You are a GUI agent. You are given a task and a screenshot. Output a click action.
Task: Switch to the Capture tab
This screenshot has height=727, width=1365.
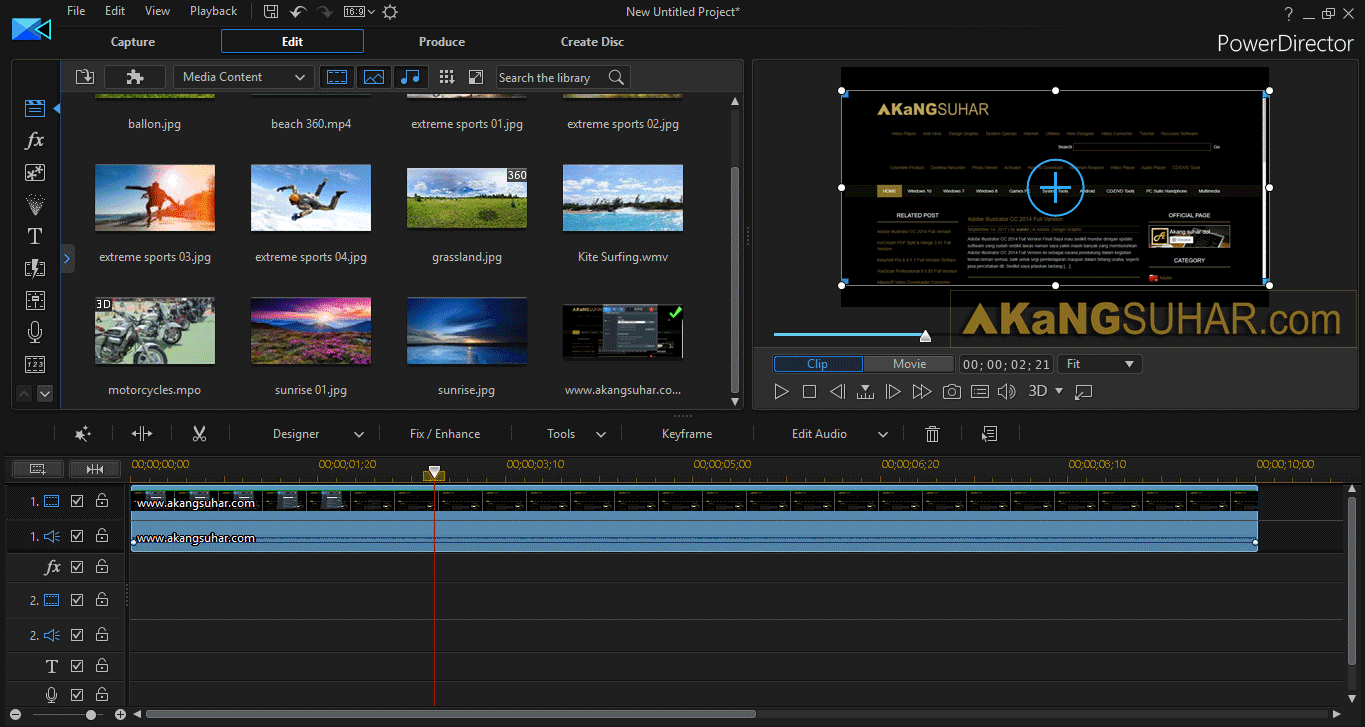click(x=133, y=42)
